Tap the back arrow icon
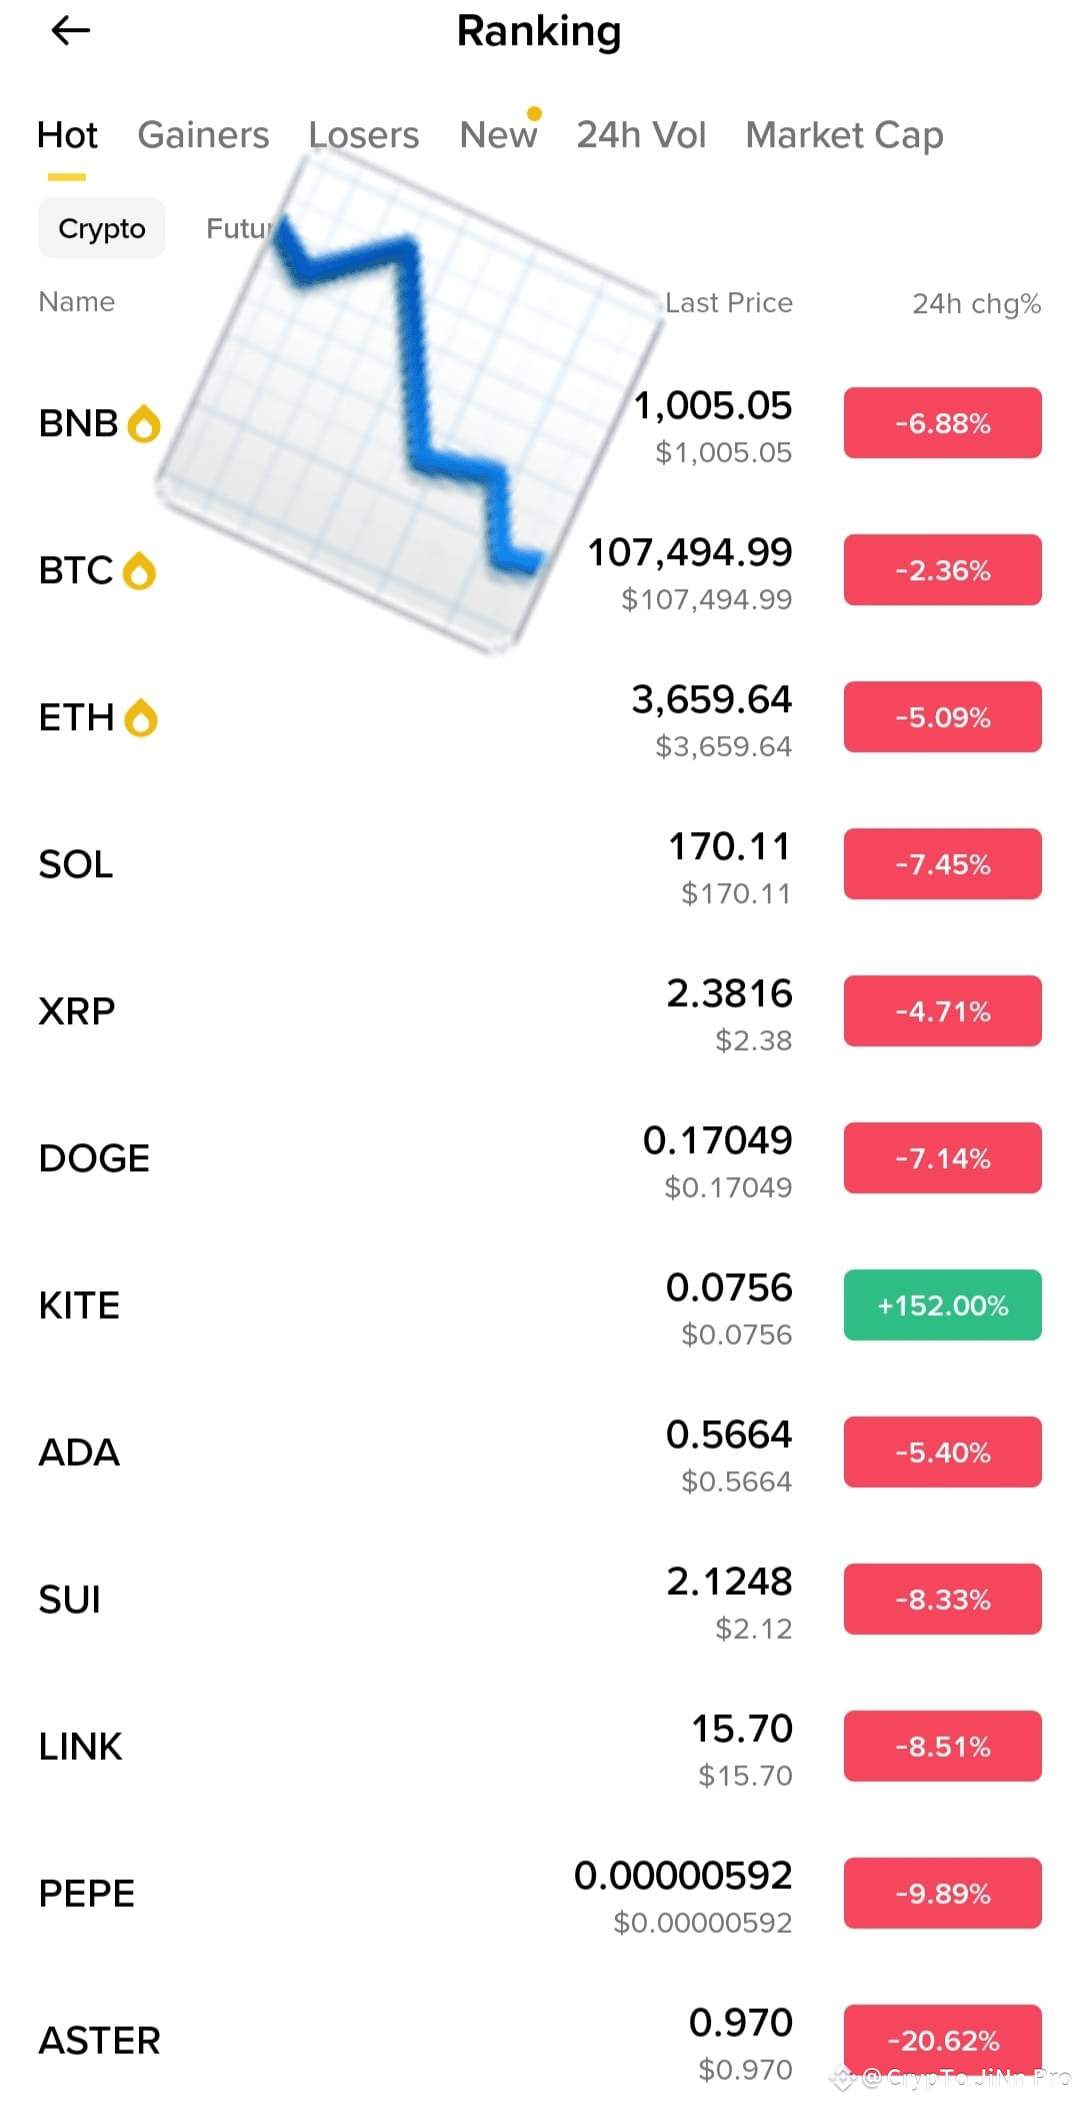Image resolution: width=1080 pixels, height=2103 pixels. tap(70, 31)
